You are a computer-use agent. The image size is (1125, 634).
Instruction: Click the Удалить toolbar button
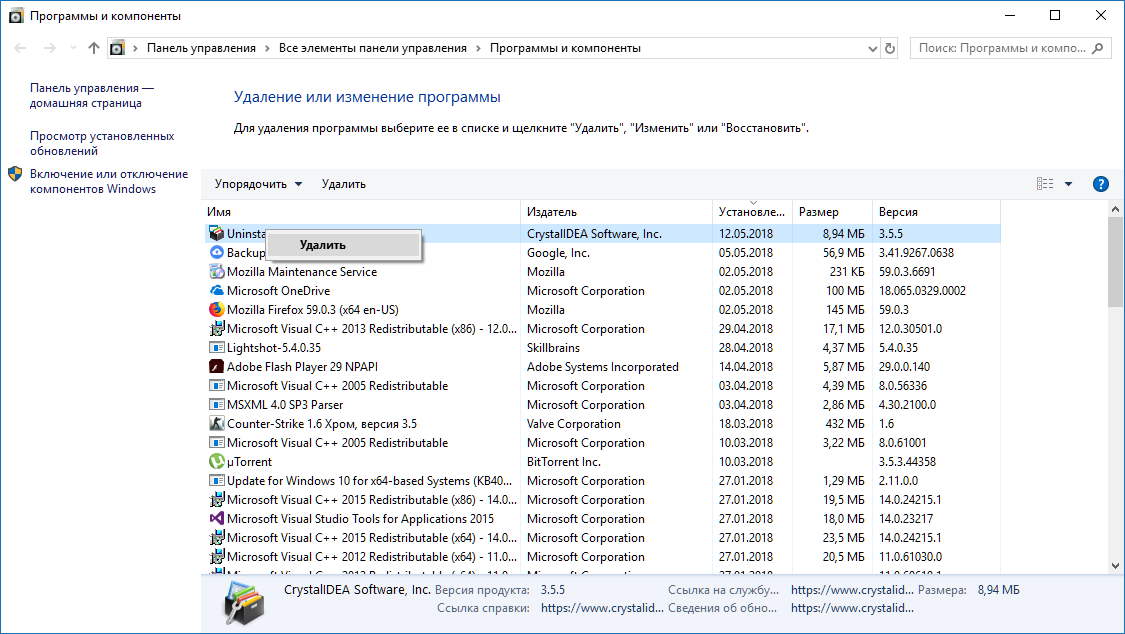344,184
